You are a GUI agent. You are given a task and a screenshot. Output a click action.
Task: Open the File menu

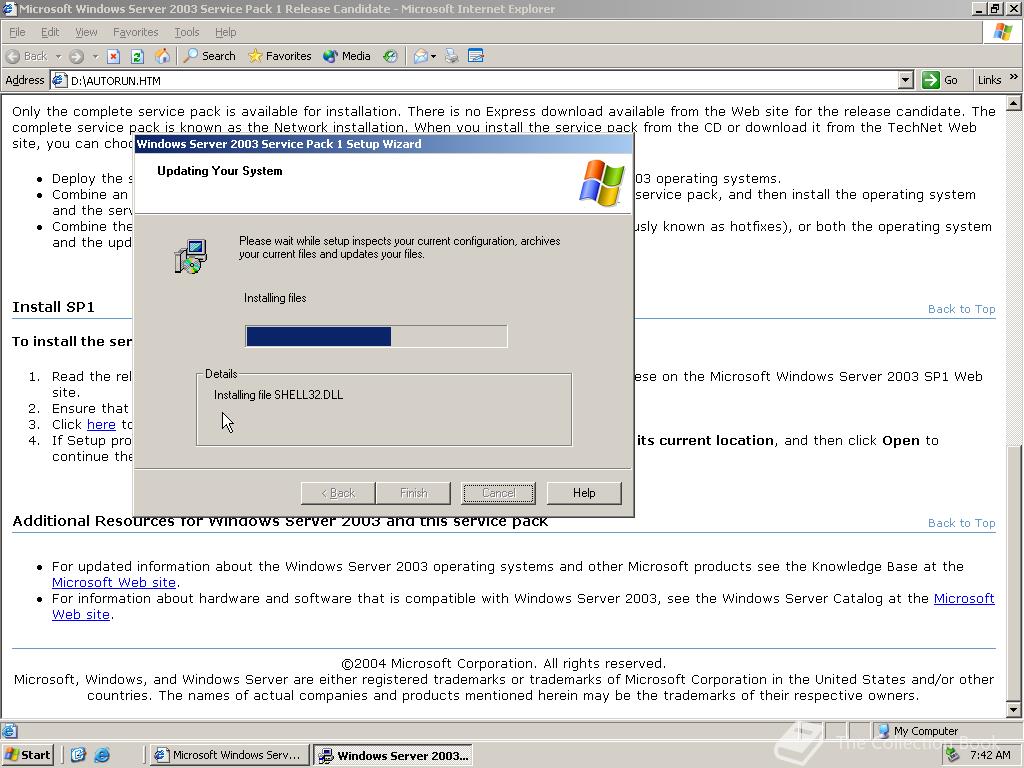pyautogui.click(x=17, y=32)
